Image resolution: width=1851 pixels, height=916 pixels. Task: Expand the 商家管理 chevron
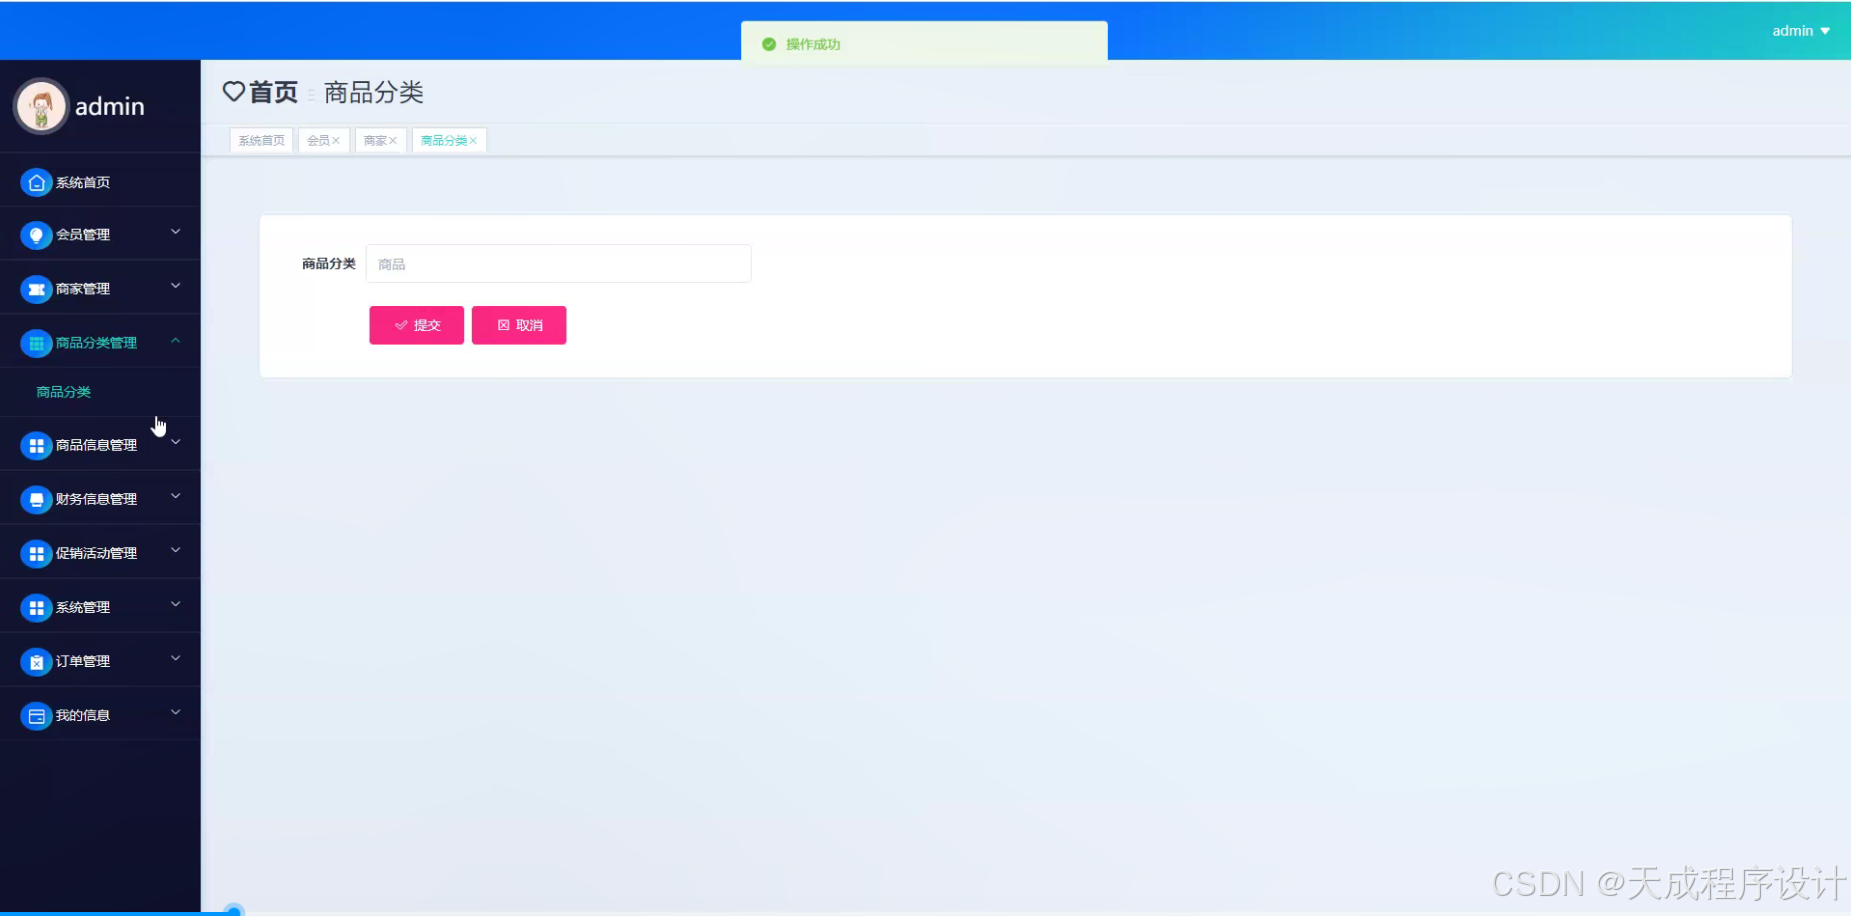click(x=175, y=286)
